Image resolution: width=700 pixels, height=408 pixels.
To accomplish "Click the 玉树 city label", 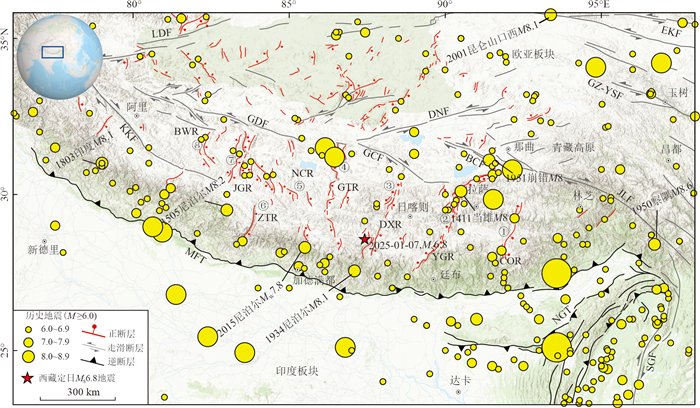I will (x=678, y=93).
